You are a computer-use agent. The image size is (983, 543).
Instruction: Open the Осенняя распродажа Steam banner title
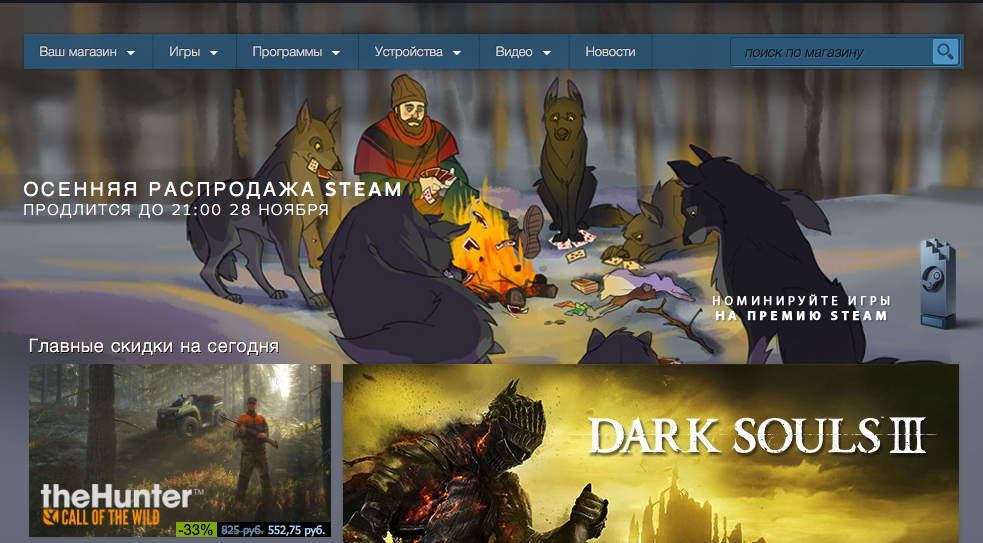(x=212, y=189)
